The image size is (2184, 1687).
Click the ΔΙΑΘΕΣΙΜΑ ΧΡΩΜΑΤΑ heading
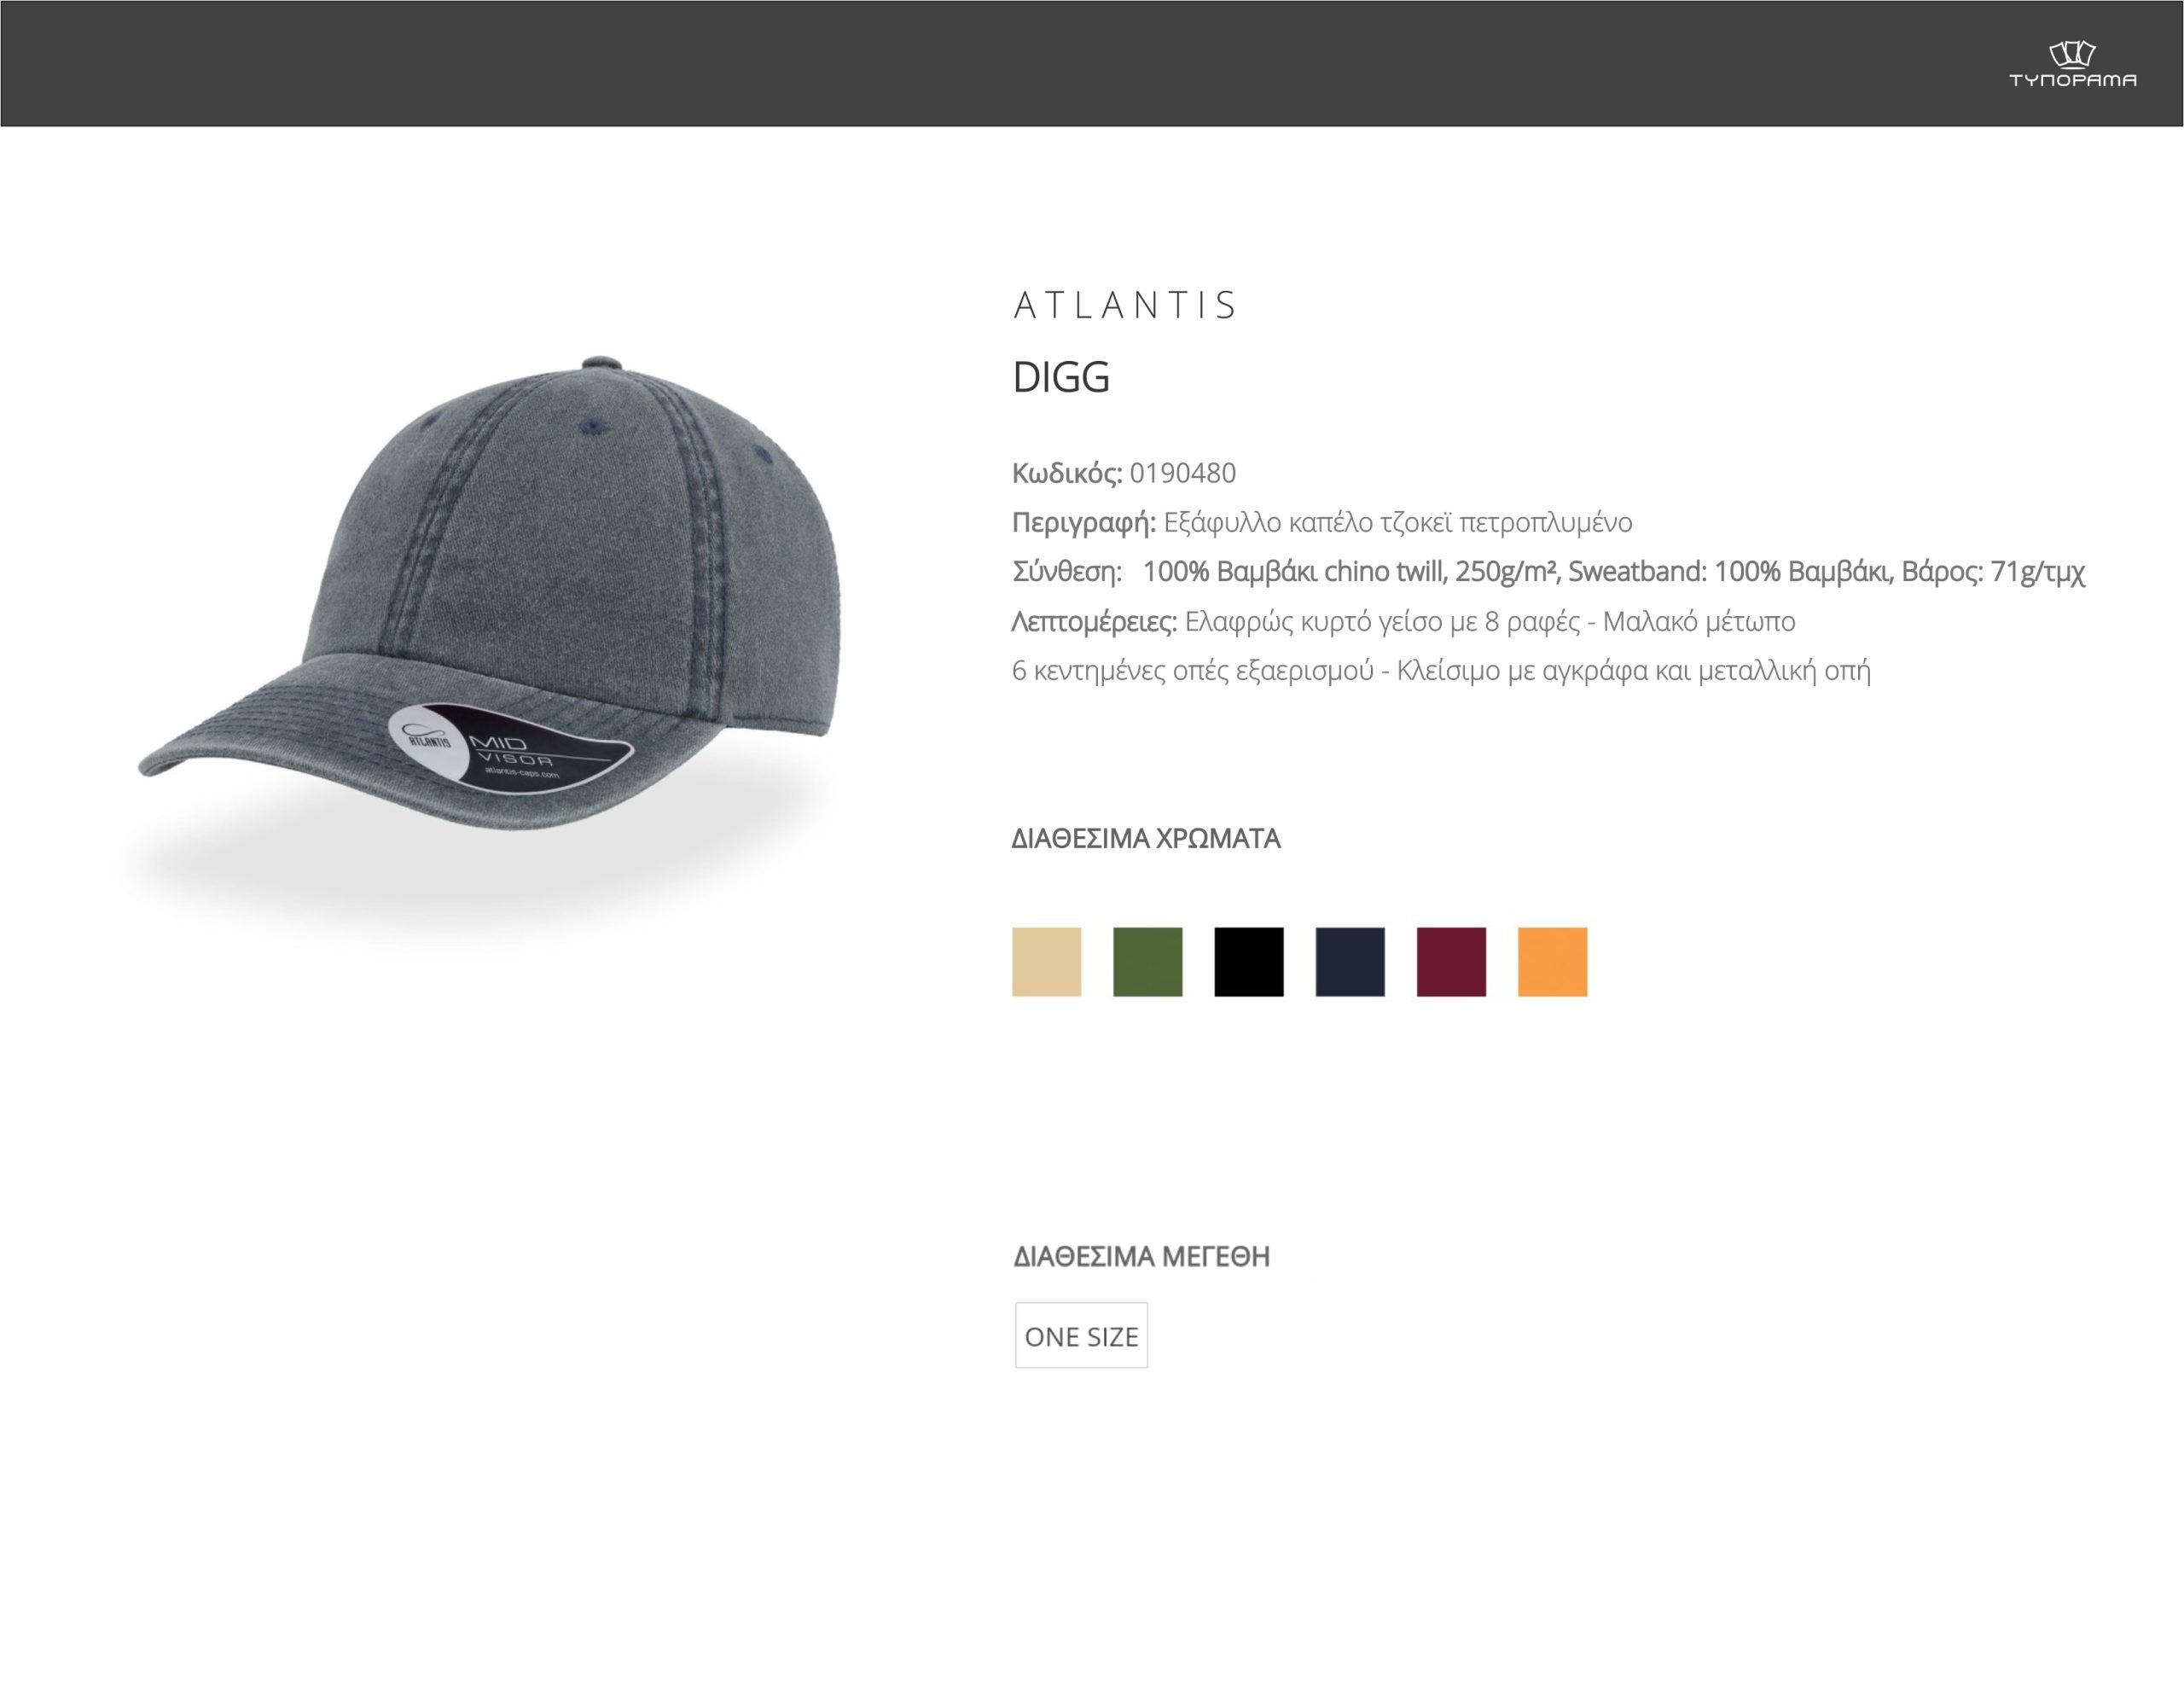tap(1146, 838)
